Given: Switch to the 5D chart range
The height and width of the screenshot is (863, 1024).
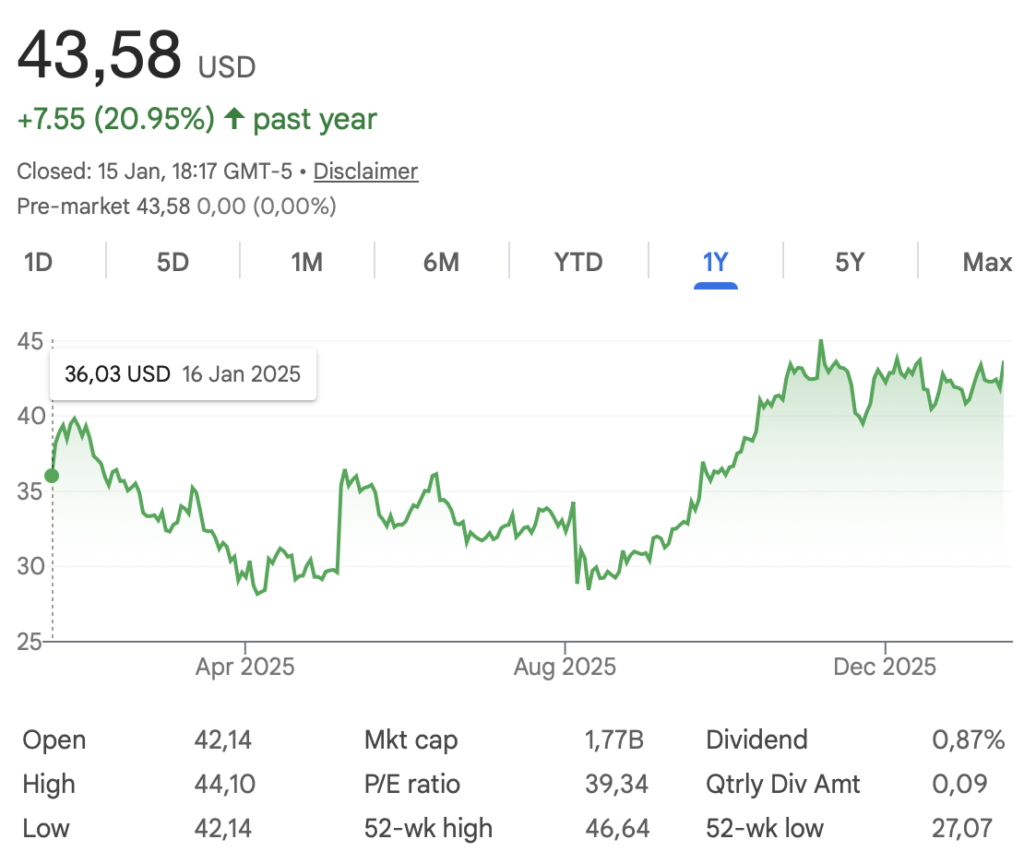Looking at the screenshot, I should coord(173,263).
